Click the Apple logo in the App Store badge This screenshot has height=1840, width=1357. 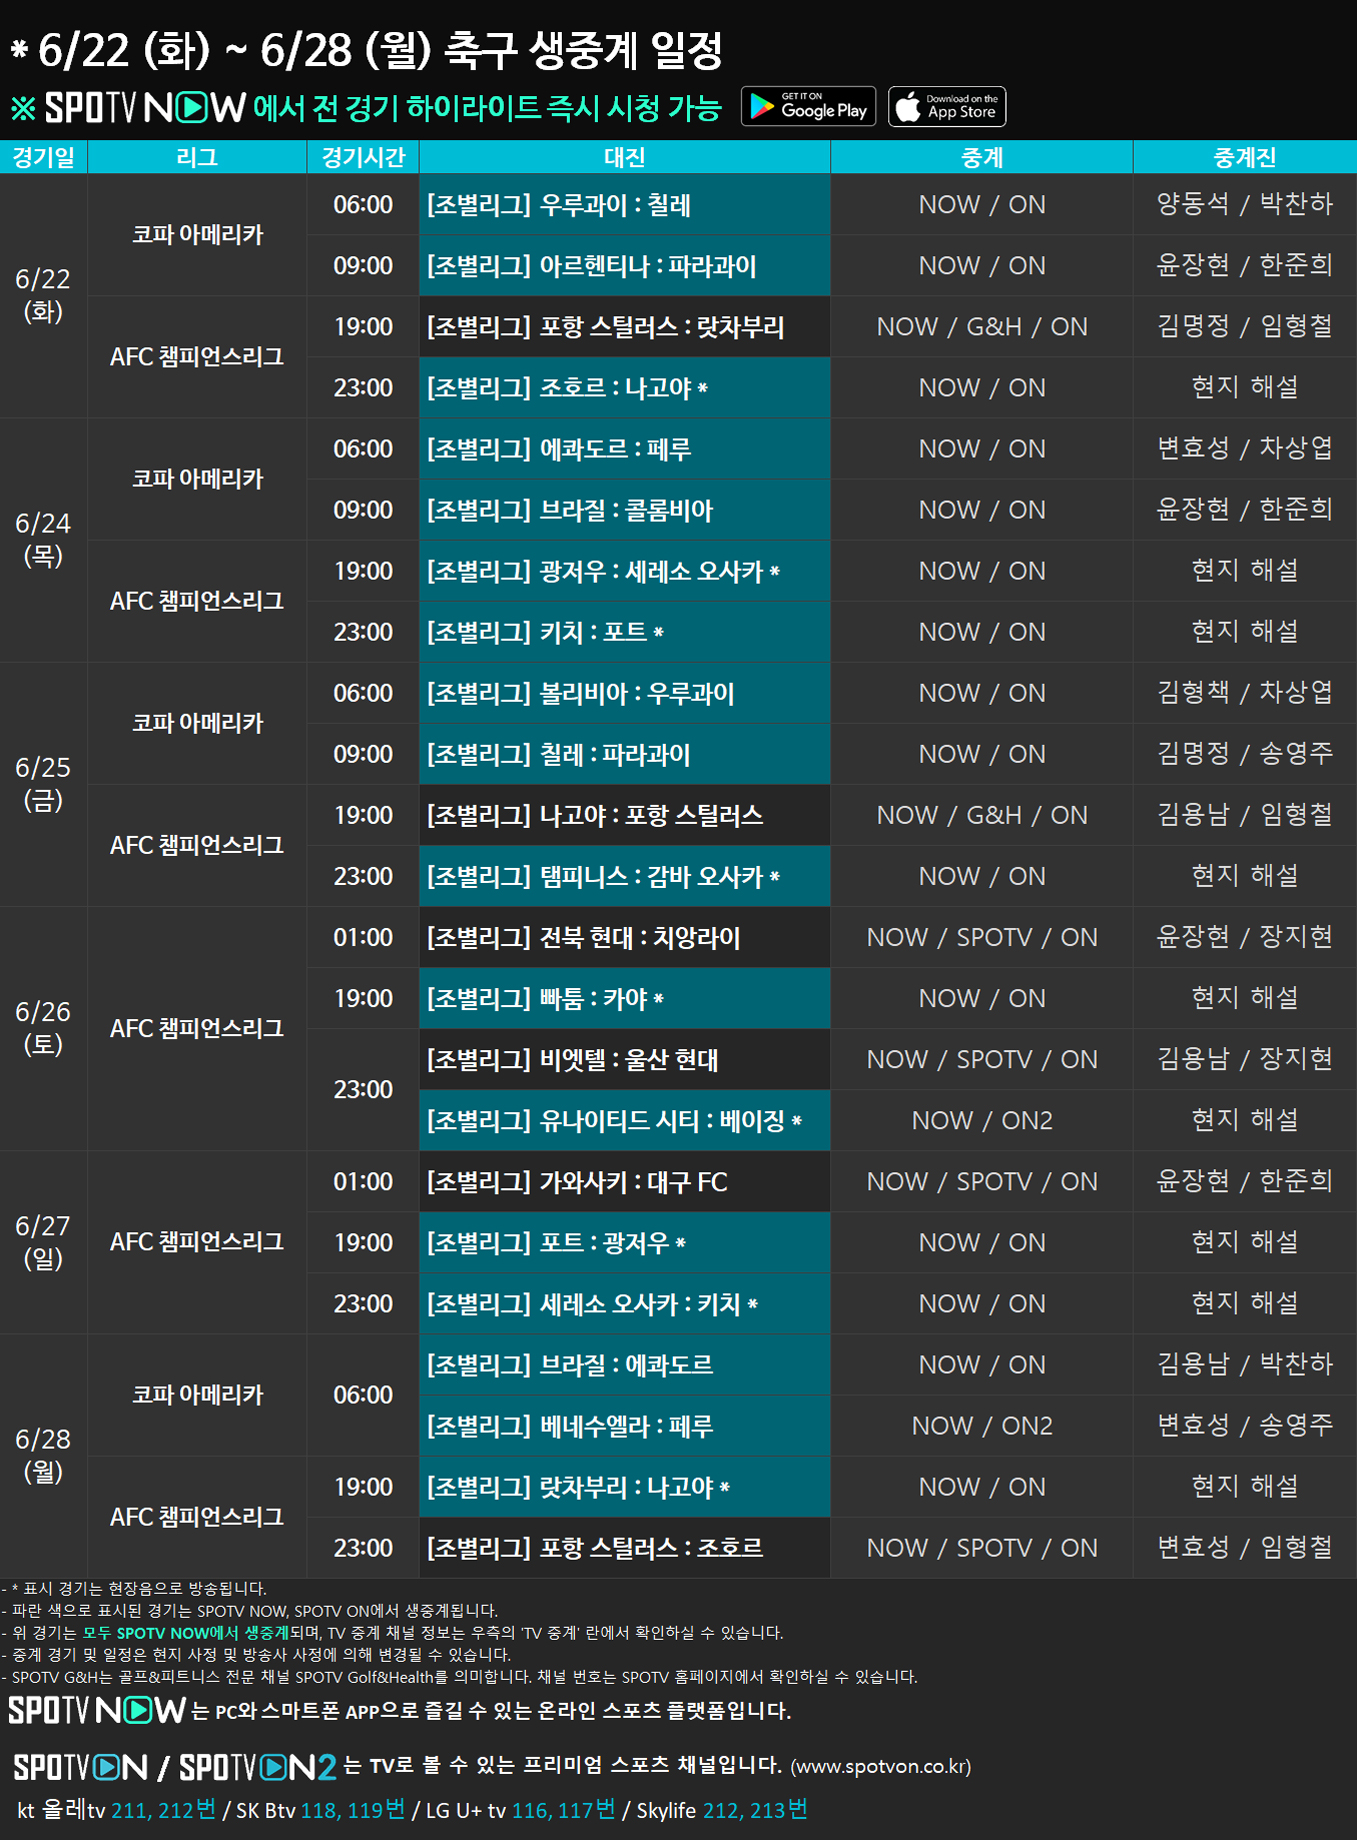coord(908,107)
